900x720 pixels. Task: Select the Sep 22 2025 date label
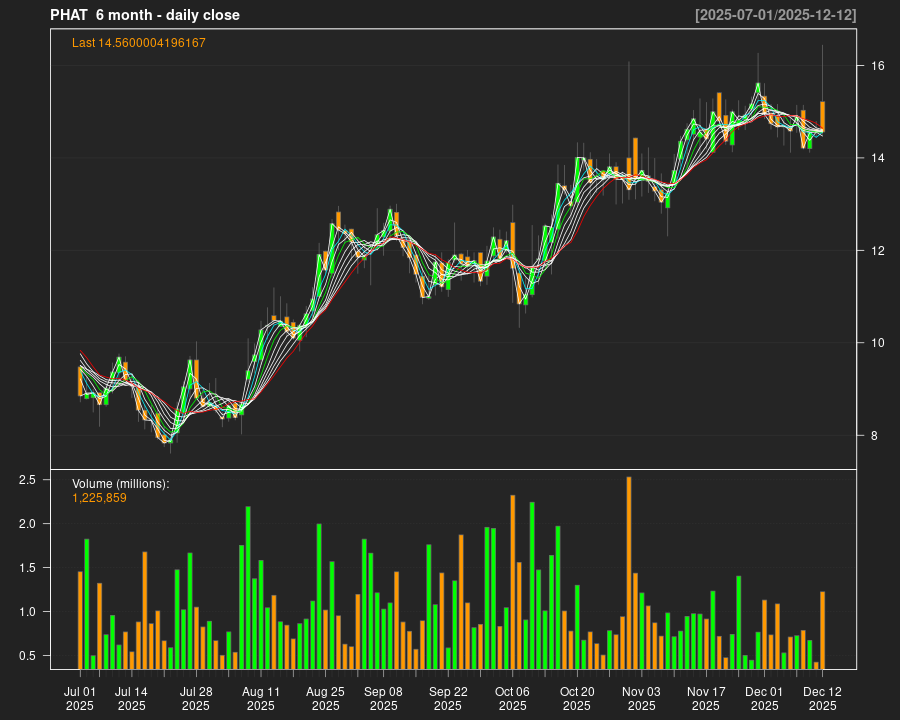448,698
